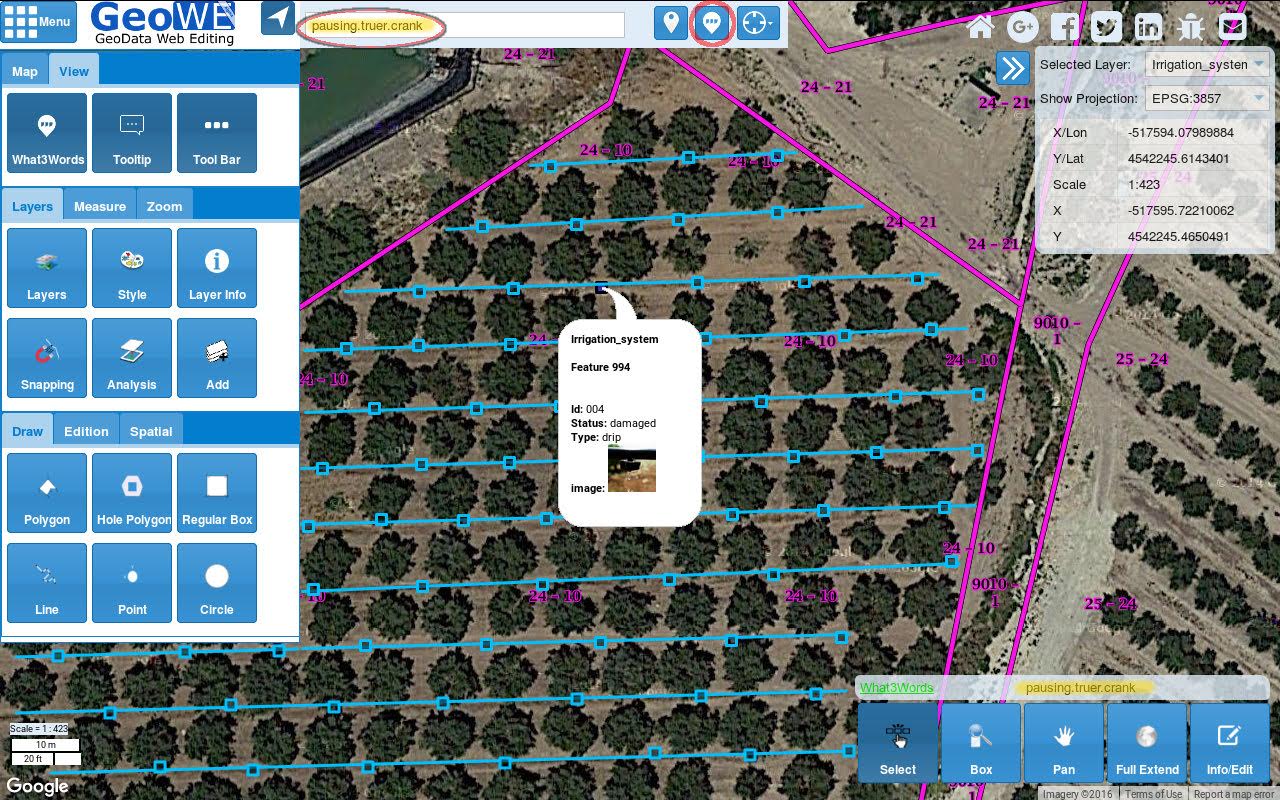Switch to the Map tab
1280x800 pixels.
pyautogui.click(x=25, y=71)
